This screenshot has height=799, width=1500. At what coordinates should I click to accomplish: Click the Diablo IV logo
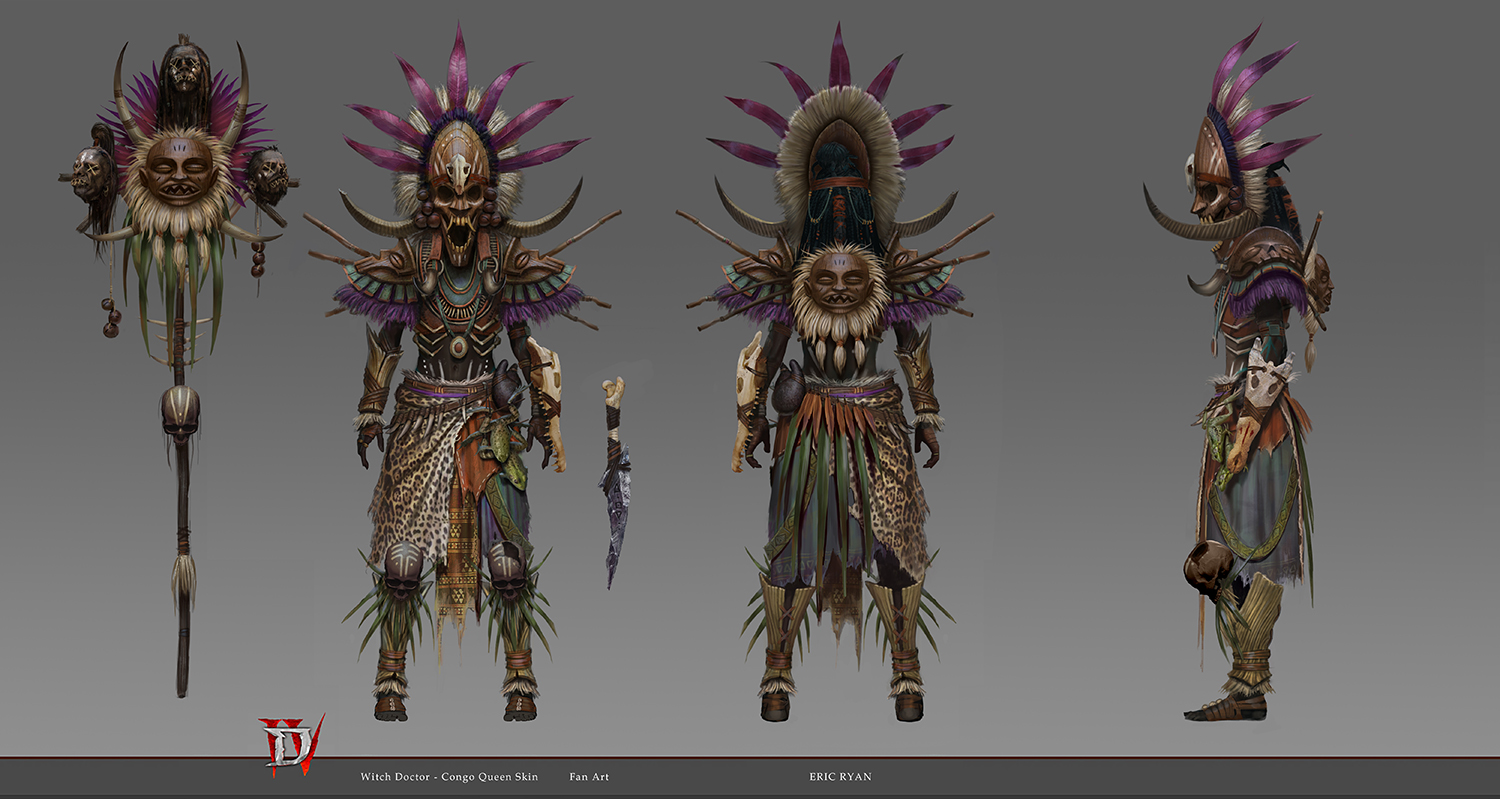291,744
